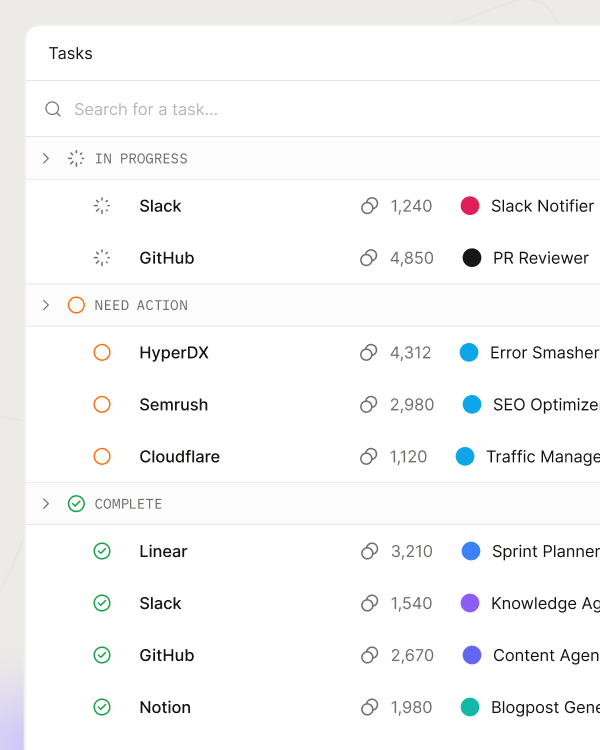
Task: Click the 4,850 count value
Action: coord(412,258)
